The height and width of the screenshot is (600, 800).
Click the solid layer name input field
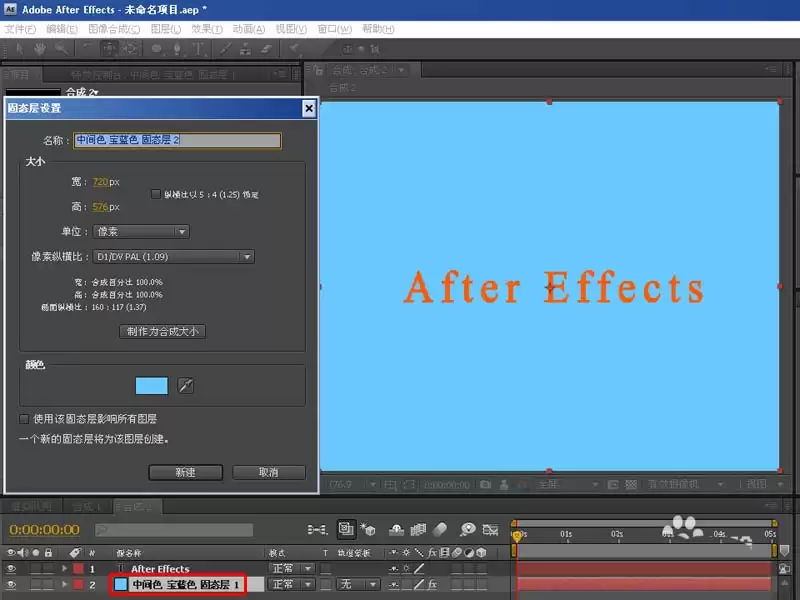(177, 140)
